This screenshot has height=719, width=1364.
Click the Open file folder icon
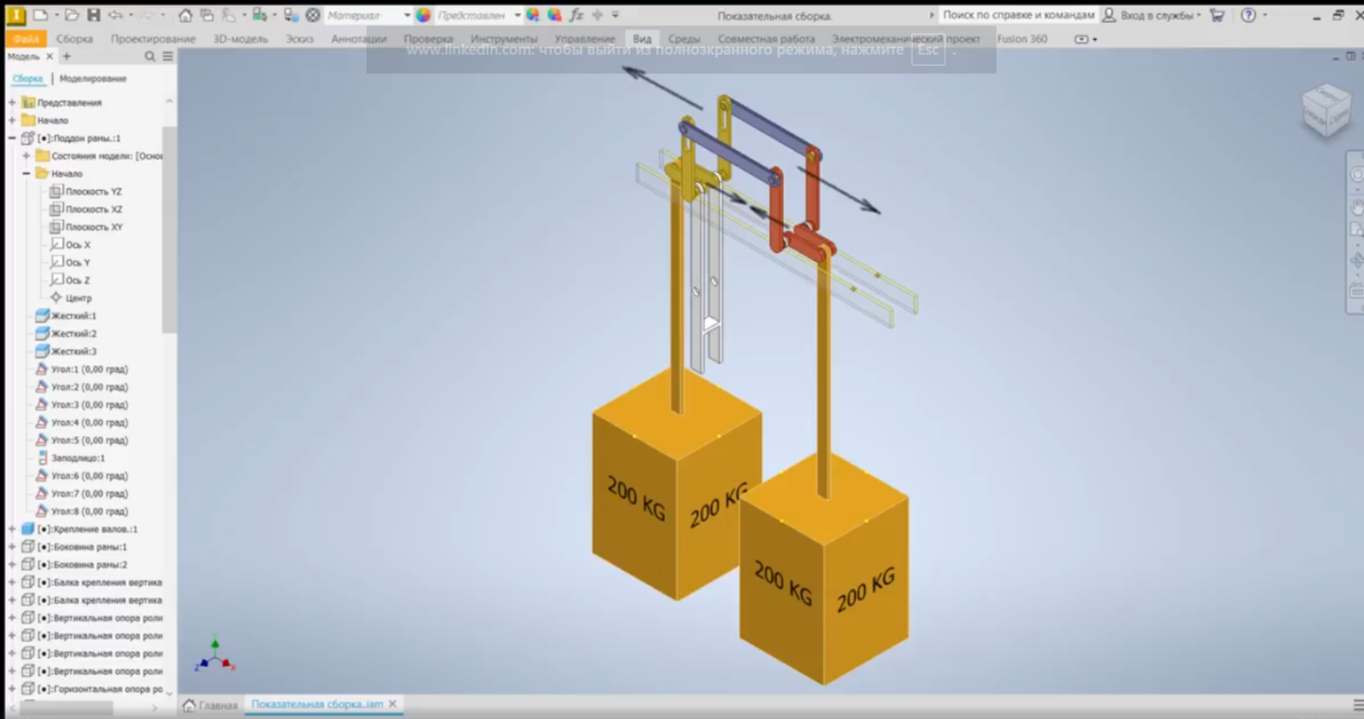71,15
